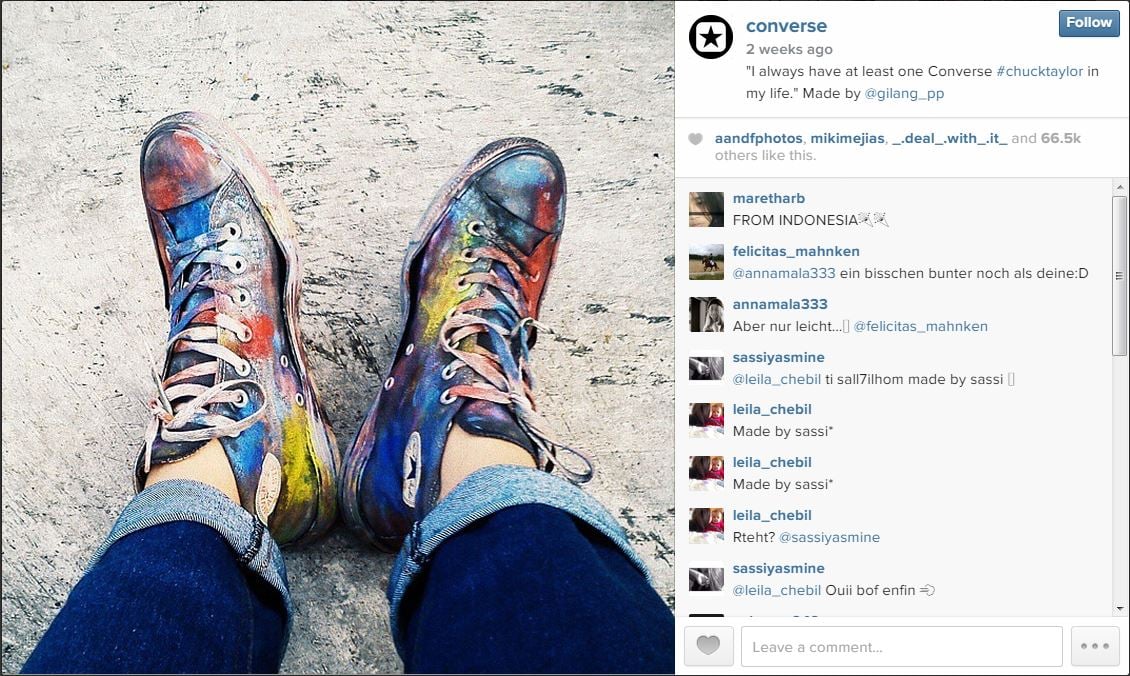Click the small gray heart likes icon
The height and width of the screenshot is (676, 1130).
point(695,139)
